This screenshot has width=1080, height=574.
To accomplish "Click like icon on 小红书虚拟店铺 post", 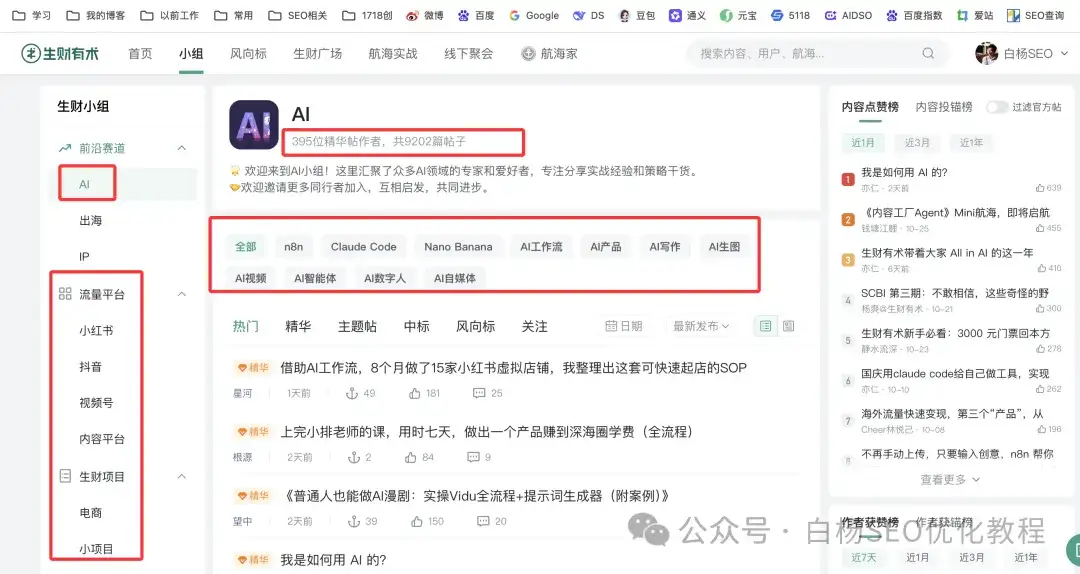I will point(415,393).
